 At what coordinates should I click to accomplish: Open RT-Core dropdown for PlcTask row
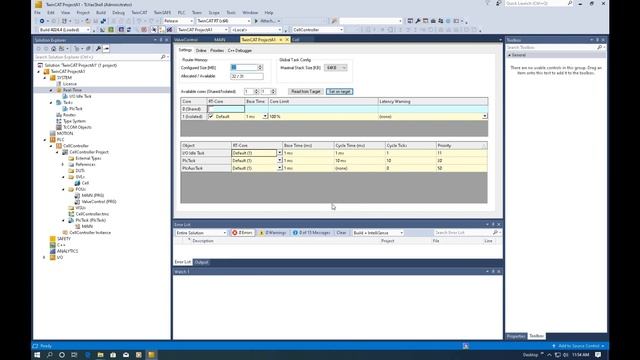(x=280, y=160)
